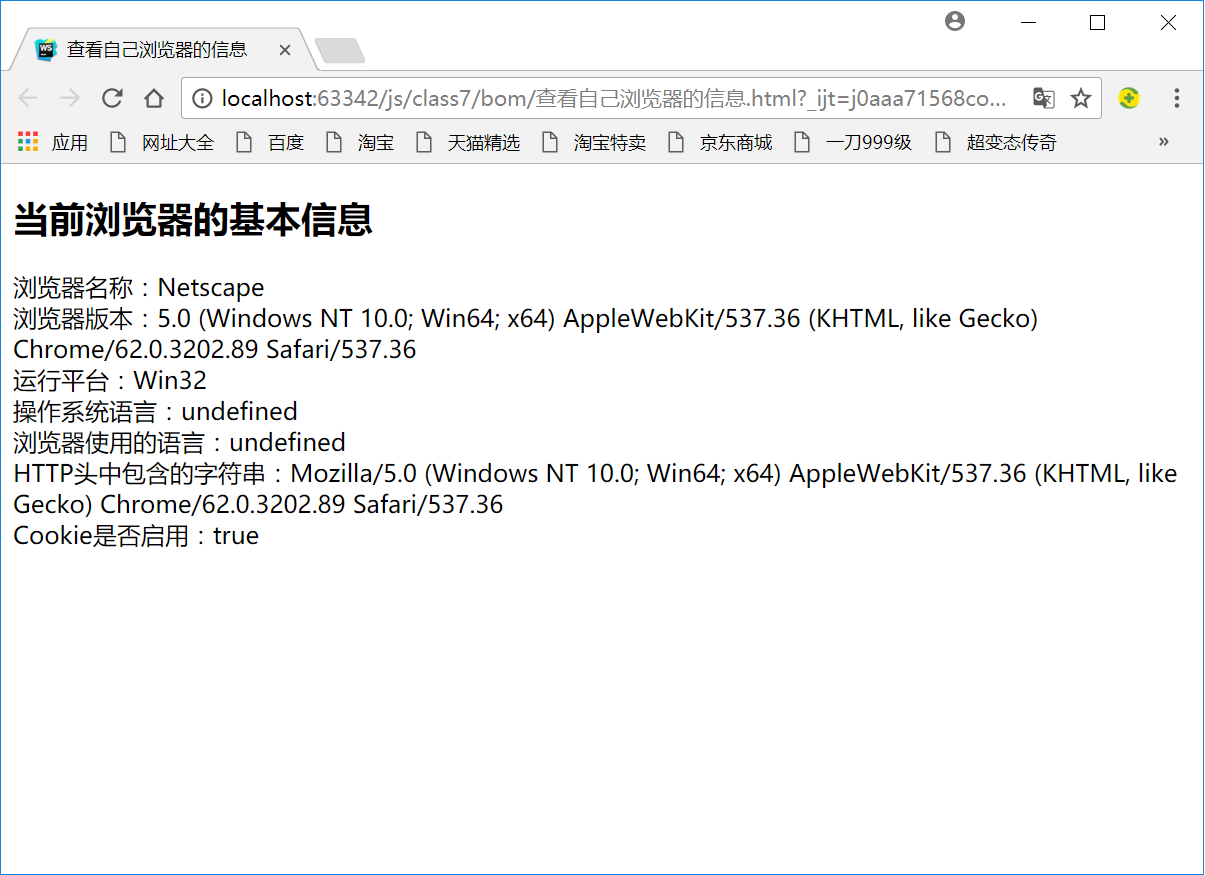Click the browser back arrow
Screen dimensions: 1205x875
click(28, 98)
